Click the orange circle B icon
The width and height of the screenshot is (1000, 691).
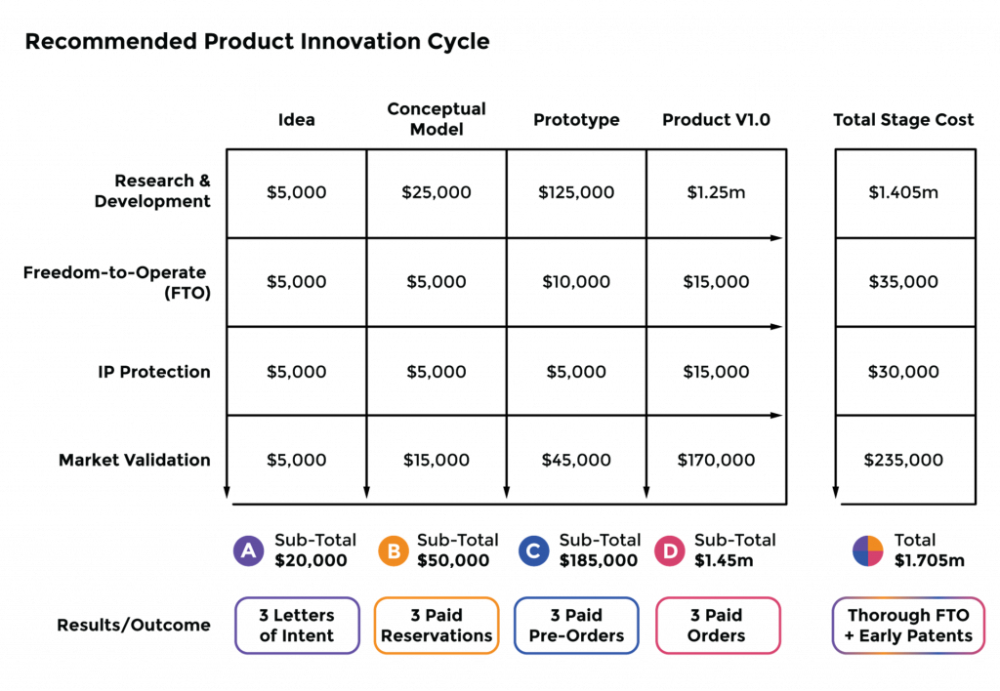click(393, 551)
